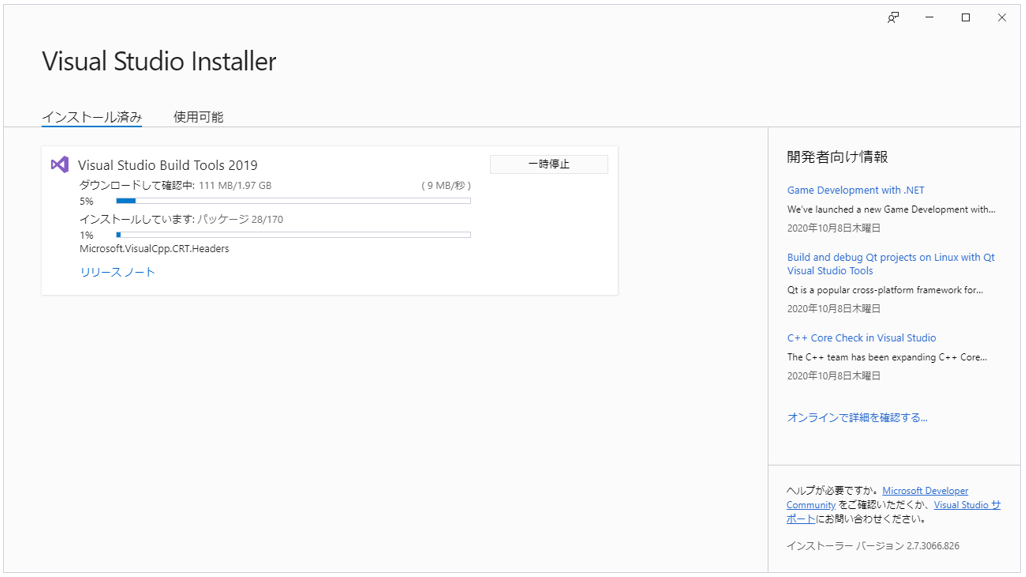Click the install progress bar at 1%
Image resolution: width=1026 pixels, height=577 pixels.
(x=292, y=235)
